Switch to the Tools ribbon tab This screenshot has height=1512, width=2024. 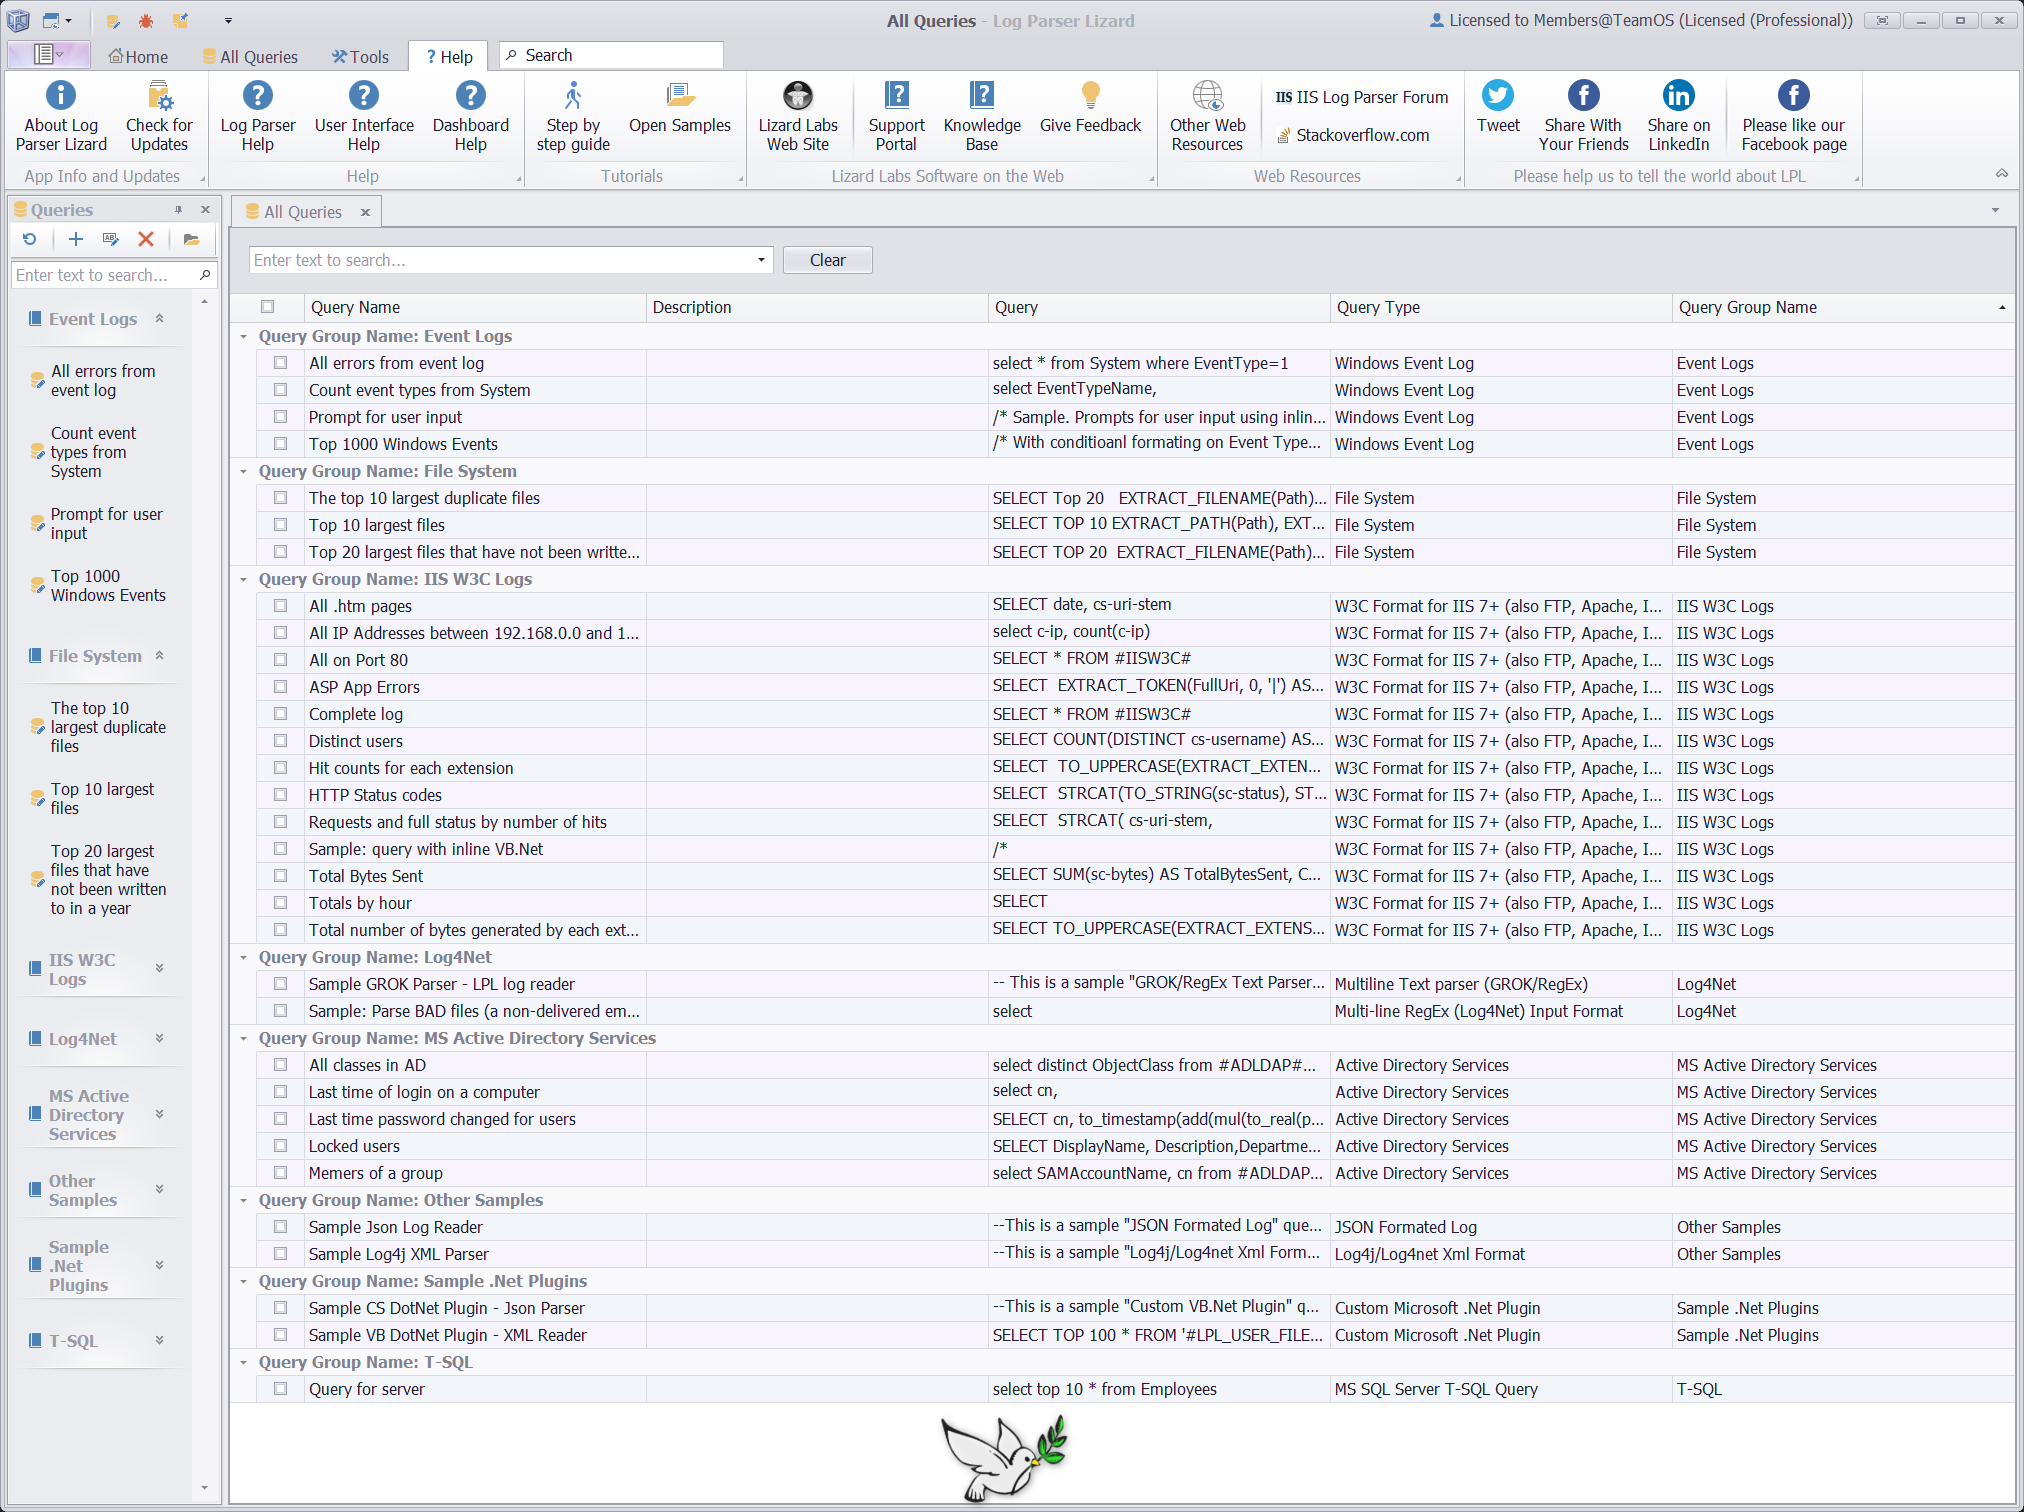pos(360,56)
